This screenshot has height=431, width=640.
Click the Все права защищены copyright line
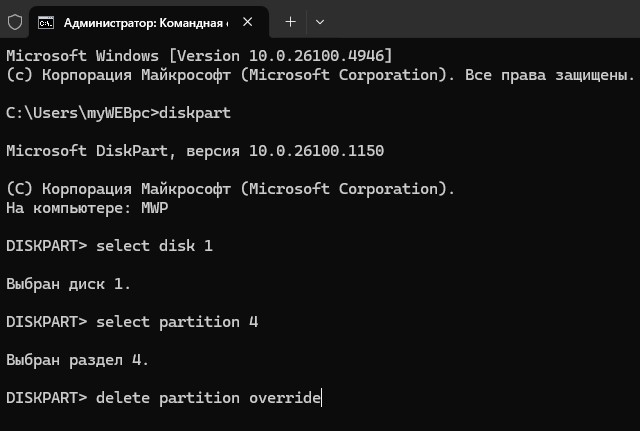click(320, 75)
